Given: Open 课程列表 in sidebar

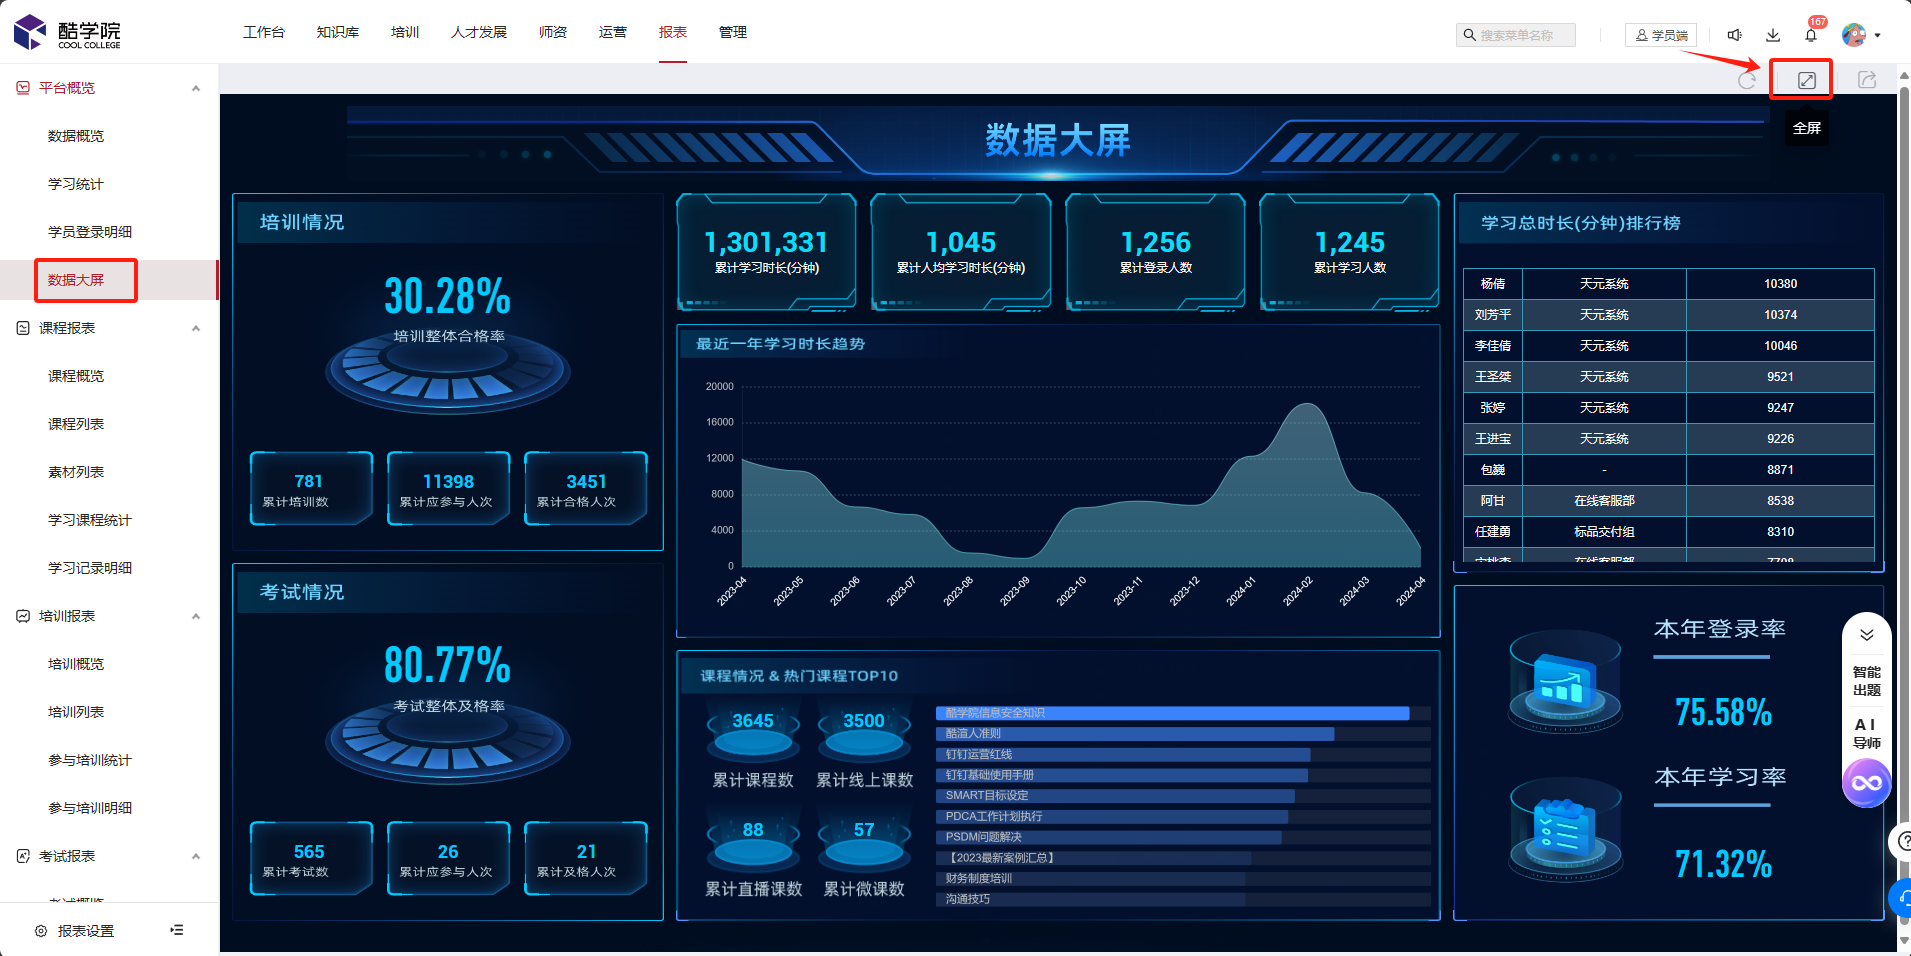Looking at the screenshot, I should [x=76, y=424].
